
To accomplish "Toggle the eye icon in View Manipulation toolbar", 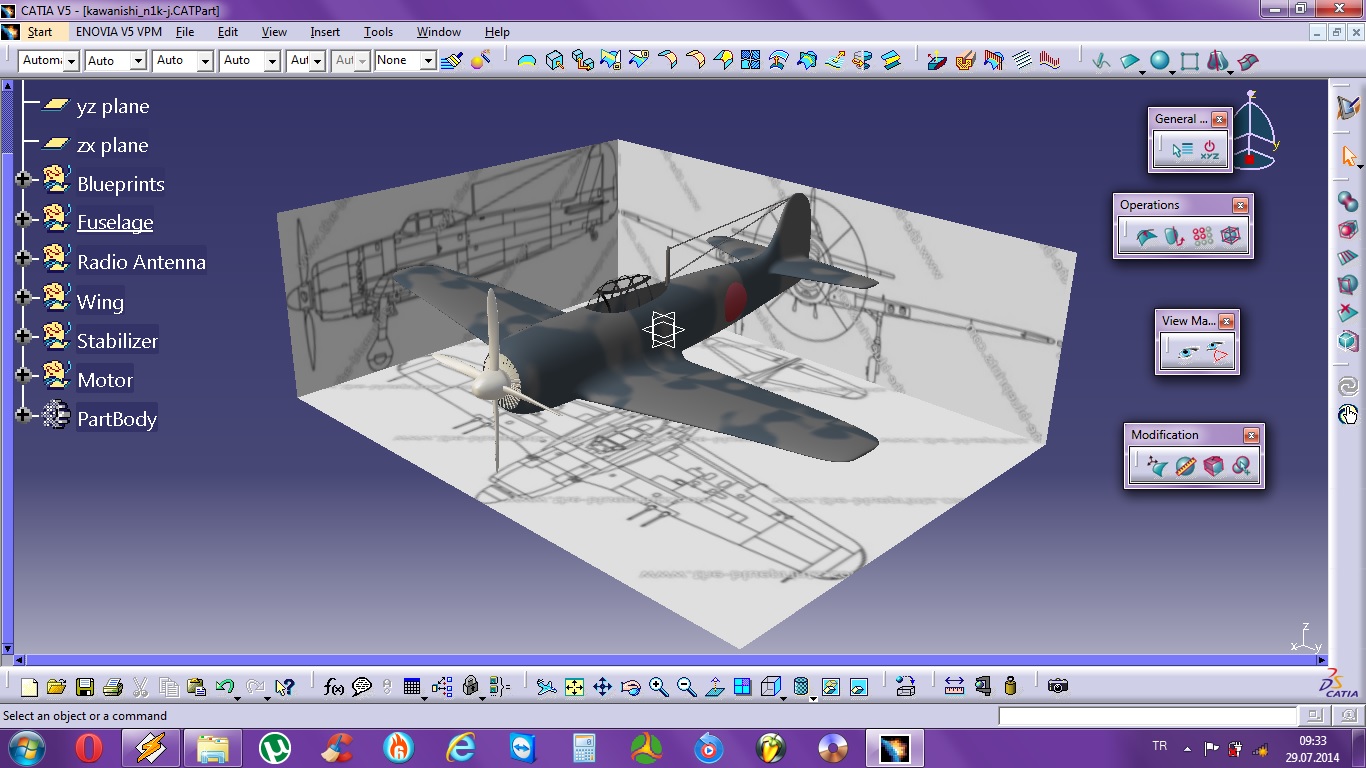I will [1187, 352].
